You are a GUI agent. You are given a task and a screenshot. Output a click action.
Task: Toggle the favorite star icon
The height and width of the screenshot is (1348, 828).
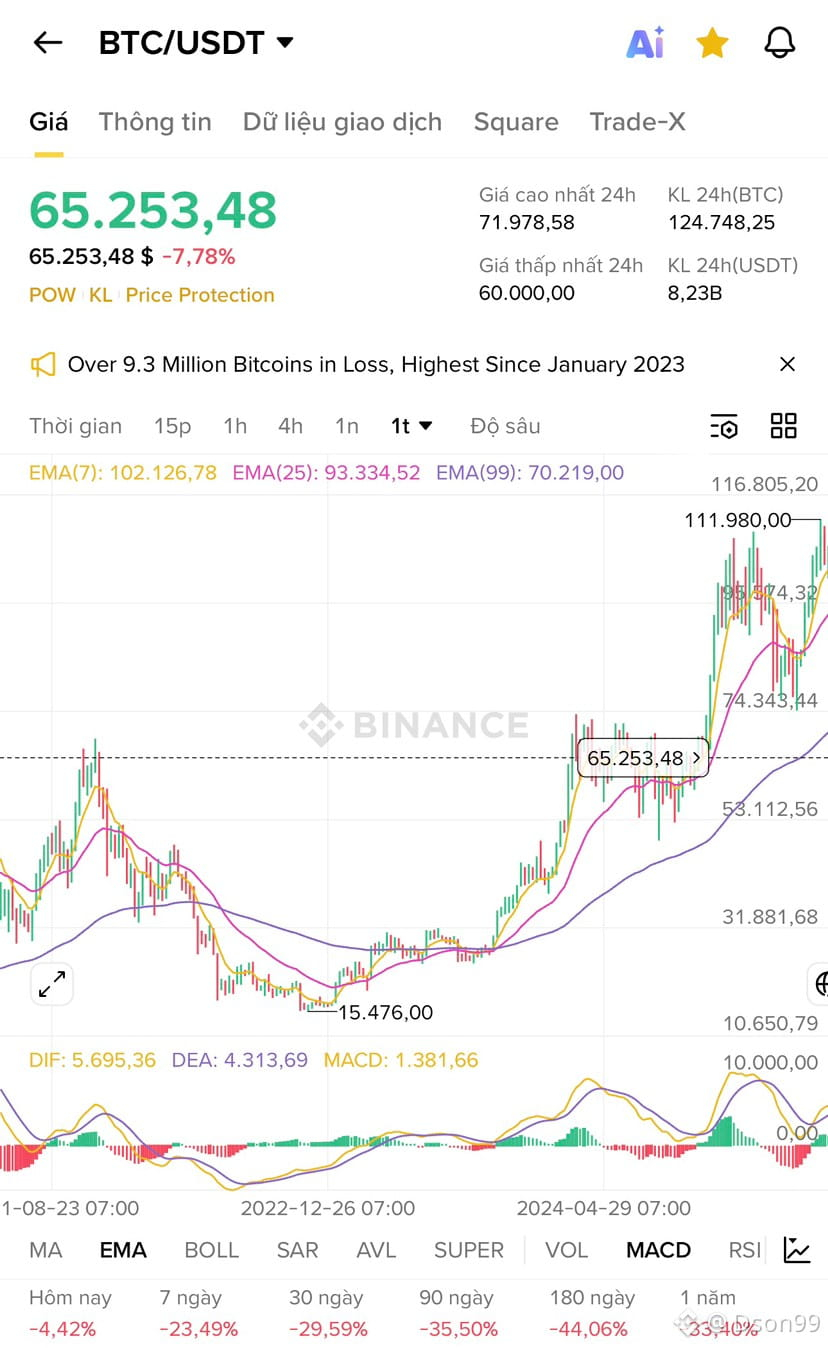point(712,42)
